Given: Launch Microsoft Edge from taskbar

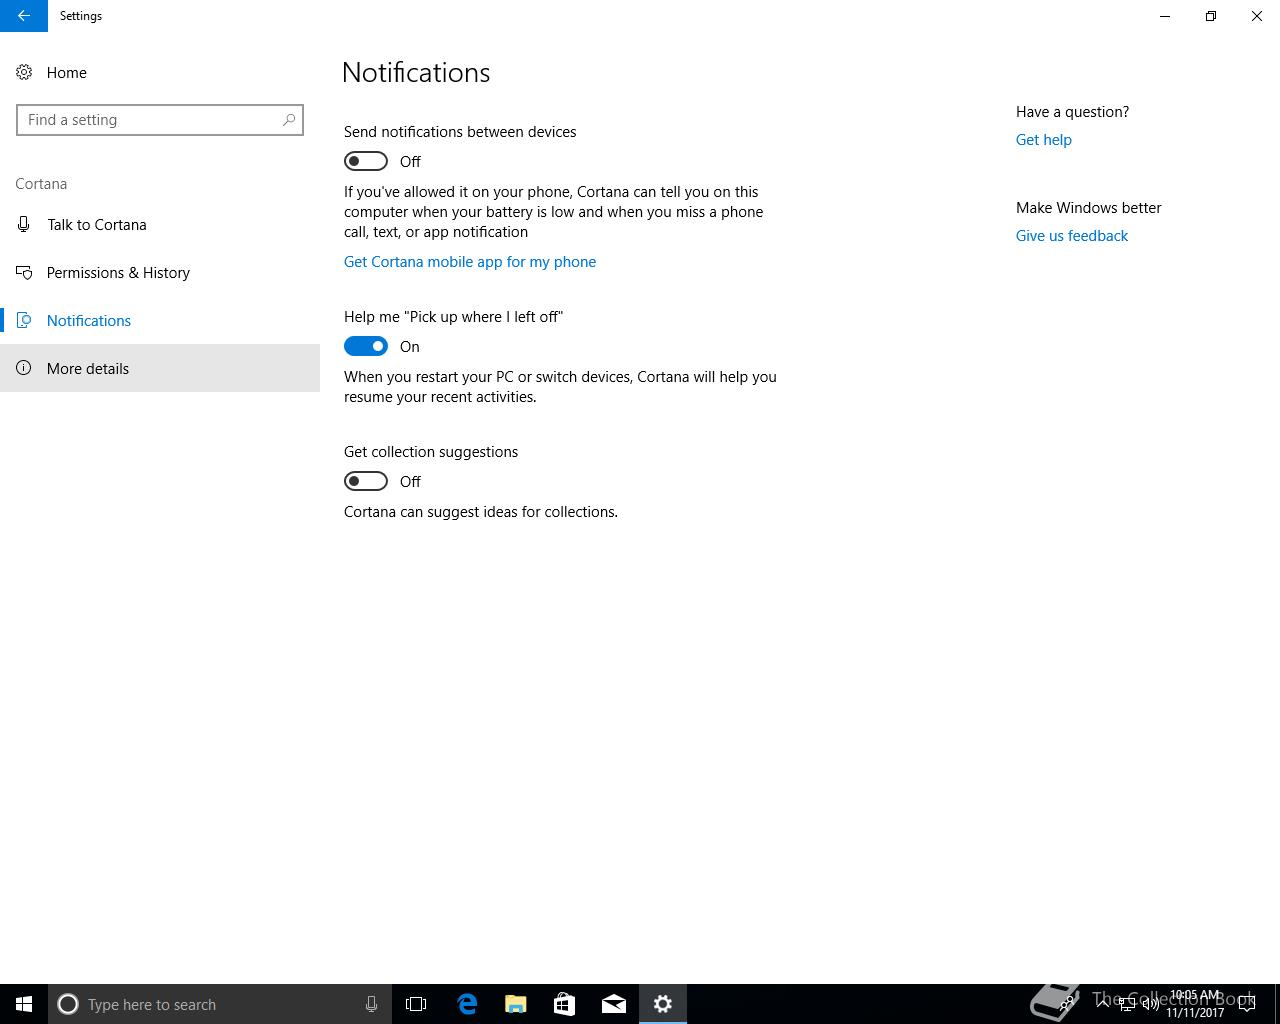Looking at the screenshot, I should coord(467,1004).
